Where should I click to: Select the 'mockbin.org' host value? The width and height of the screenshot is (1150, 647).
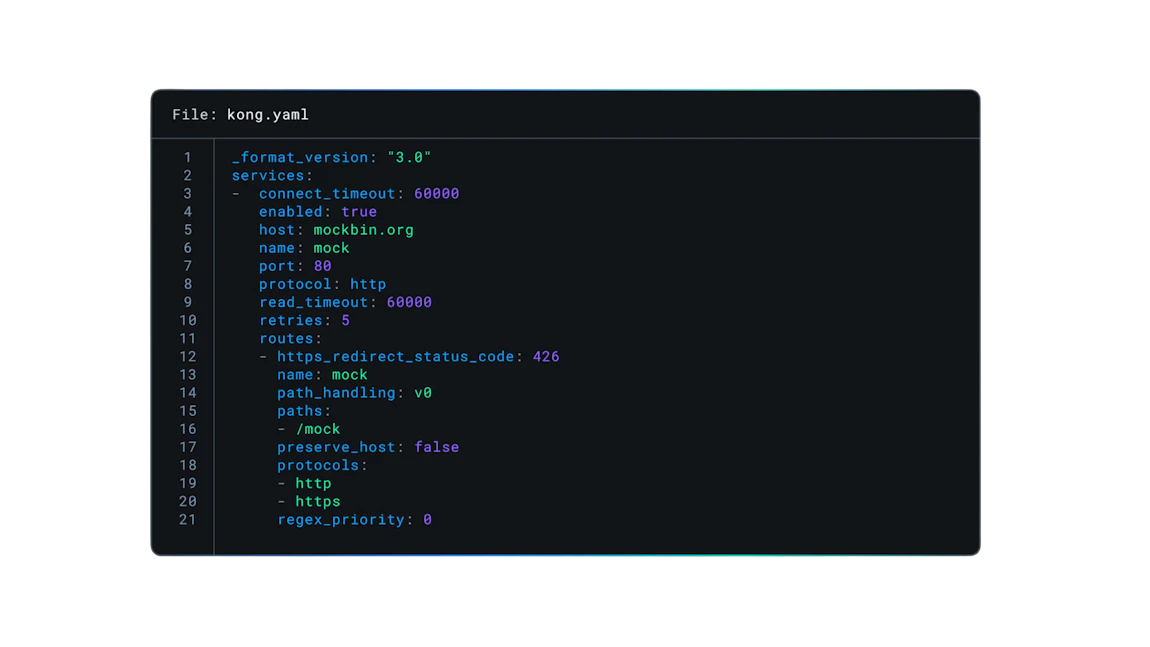[364, 230]
